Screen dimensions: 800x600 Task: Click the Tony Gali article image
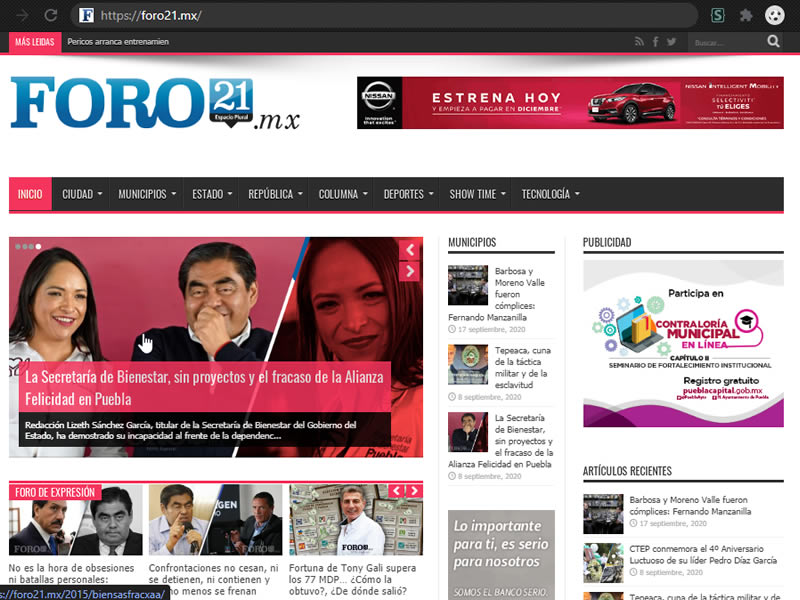tap(356, 519)
